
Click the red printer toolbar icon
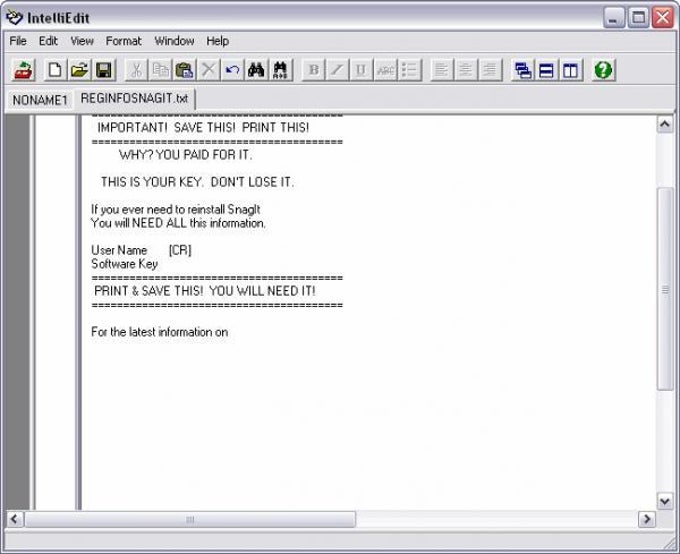point(23,70)
